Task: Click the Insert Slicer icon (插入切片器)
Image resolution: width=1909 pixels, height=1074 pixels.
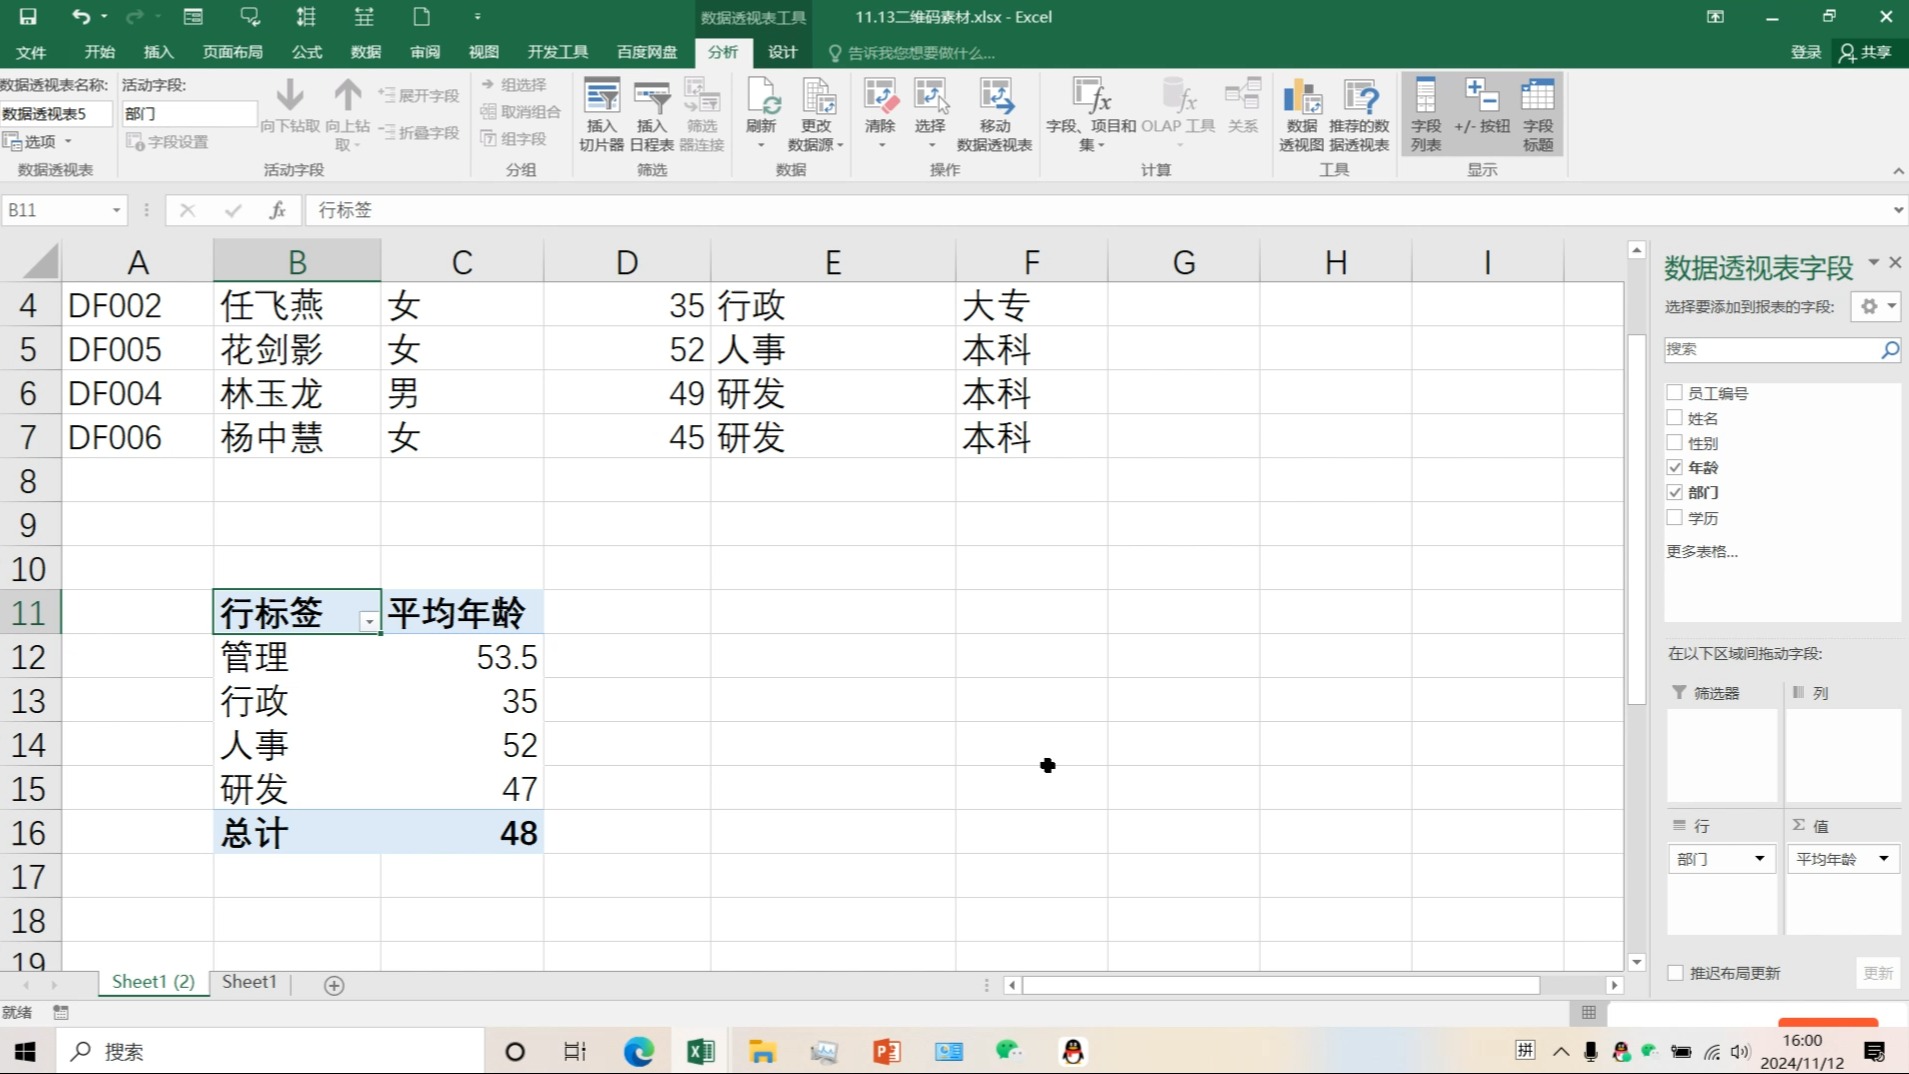Action: [601, 114]
